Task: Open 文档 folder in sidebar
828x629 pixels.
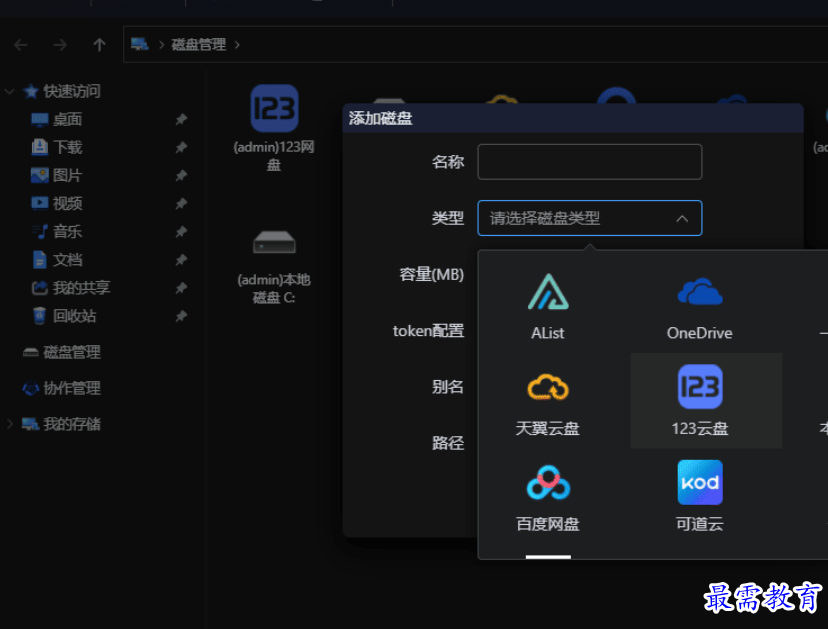Action: pos(68,260)
